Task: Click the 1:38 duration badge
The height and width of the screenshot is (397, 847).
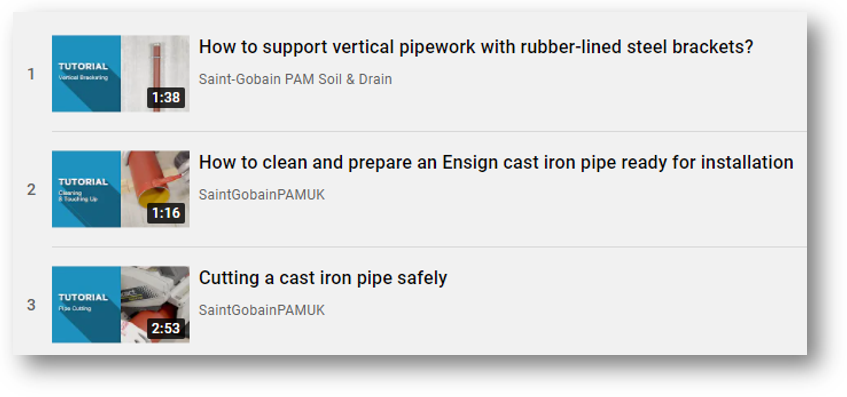Action: [166, 98]
